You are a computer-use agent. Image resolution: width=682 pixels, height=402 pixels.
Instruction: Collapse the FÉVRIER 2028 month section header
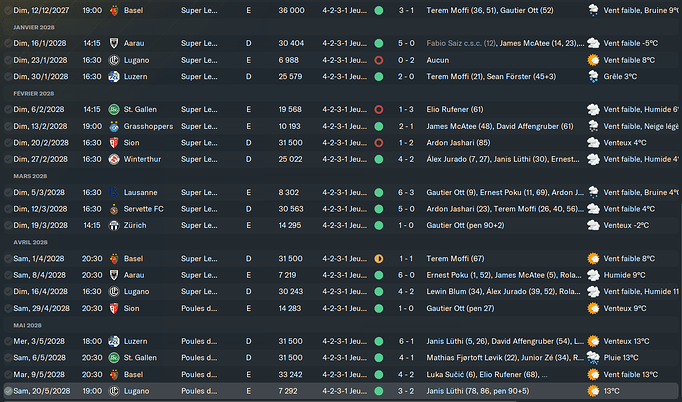click(32, 93)
